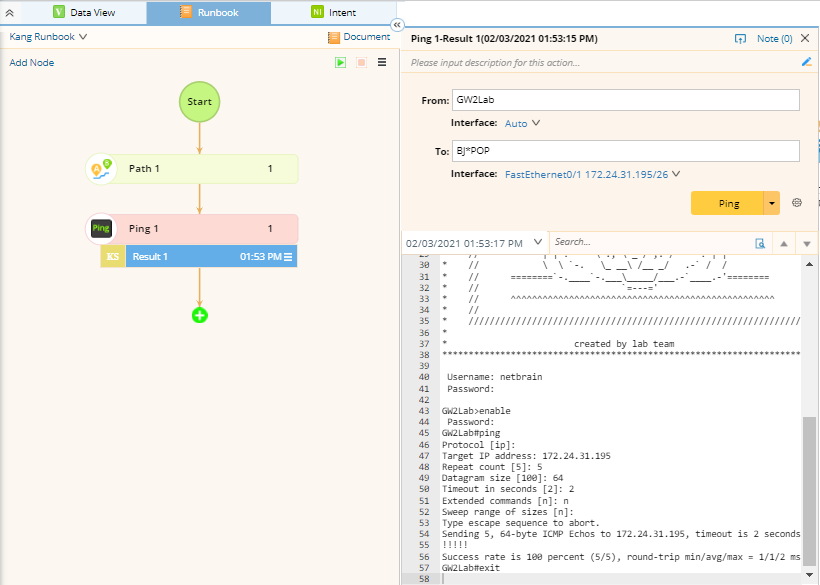Click the From device input field
The height and width of the screenshot is (585, 820).
625,100
